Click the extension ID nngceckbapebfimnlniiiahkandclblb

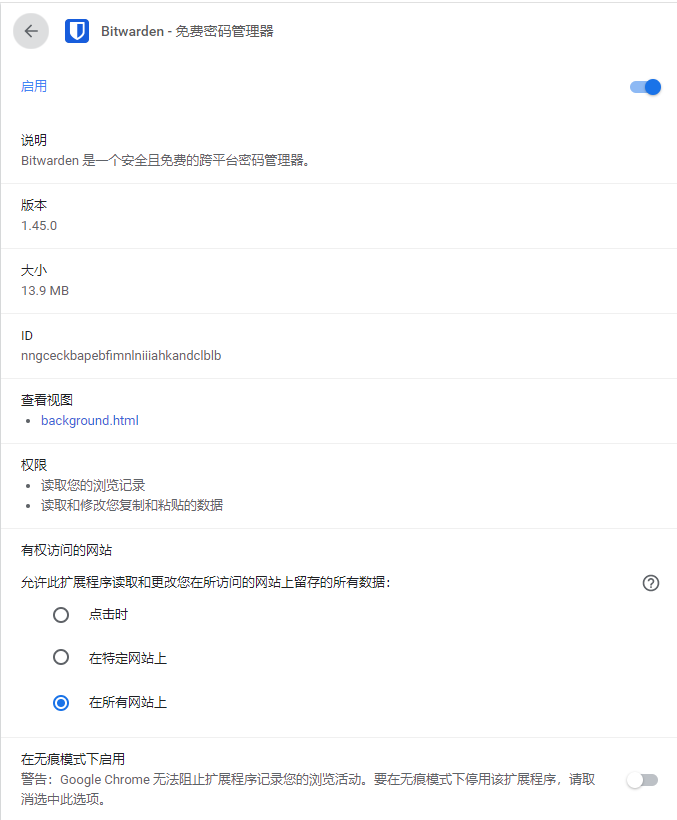click(121, 356)
